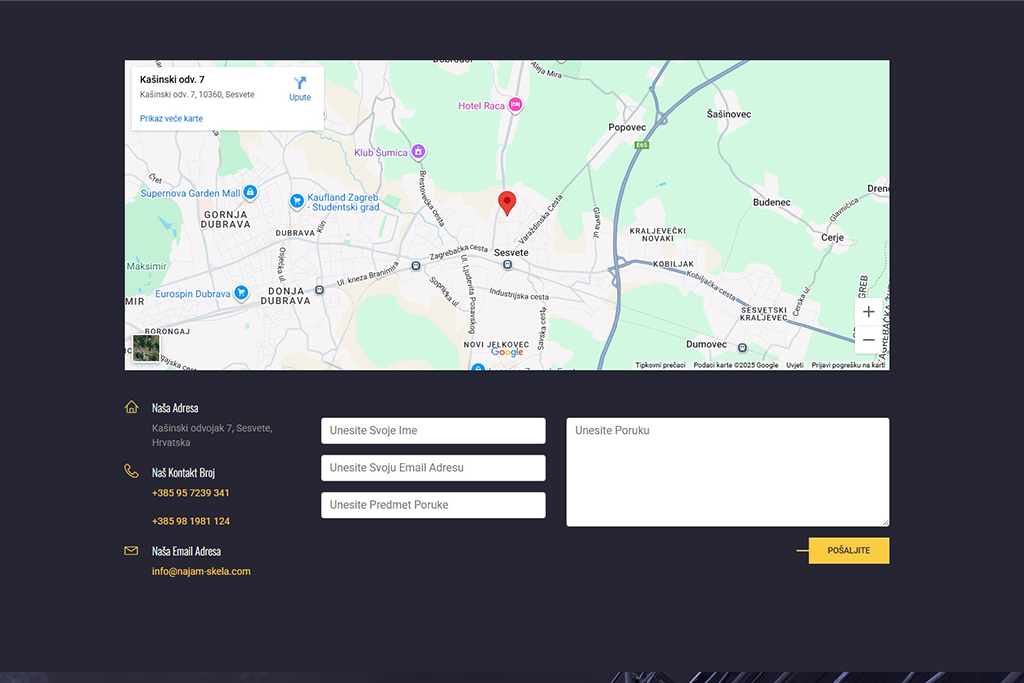Click the Hotel Raca pin on the map
Screen dimensions: 1024x683
point(516,104)
